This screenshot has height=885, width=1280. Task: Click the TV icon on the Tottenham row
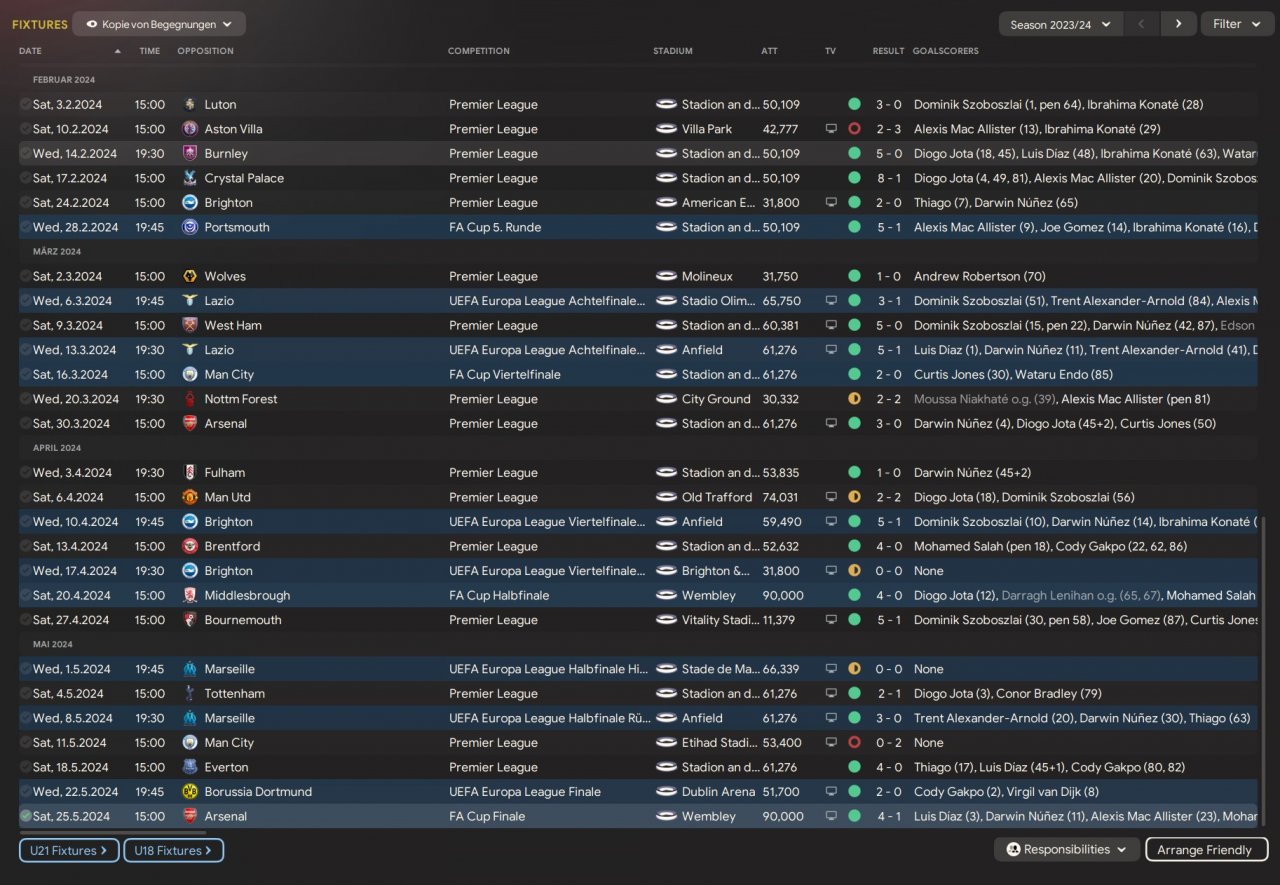point(831,694)
